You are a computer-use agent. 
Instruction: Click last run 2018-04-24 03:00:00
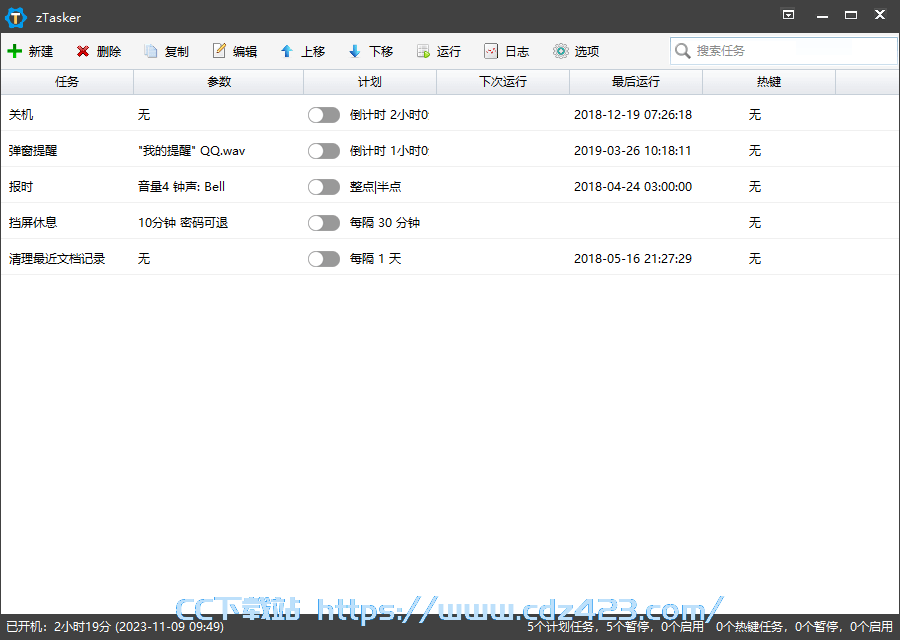click(633, 187)
